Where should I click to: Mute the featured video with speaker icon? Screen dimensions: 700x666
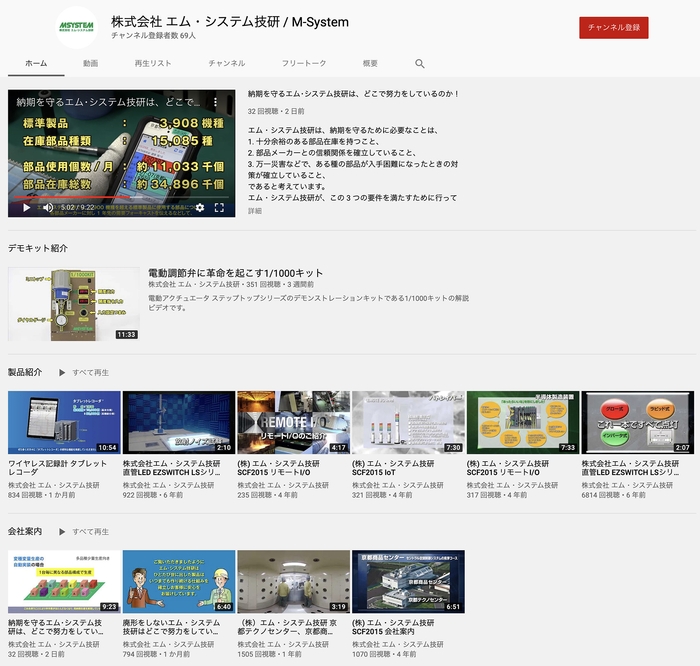(x=47, y=208)
